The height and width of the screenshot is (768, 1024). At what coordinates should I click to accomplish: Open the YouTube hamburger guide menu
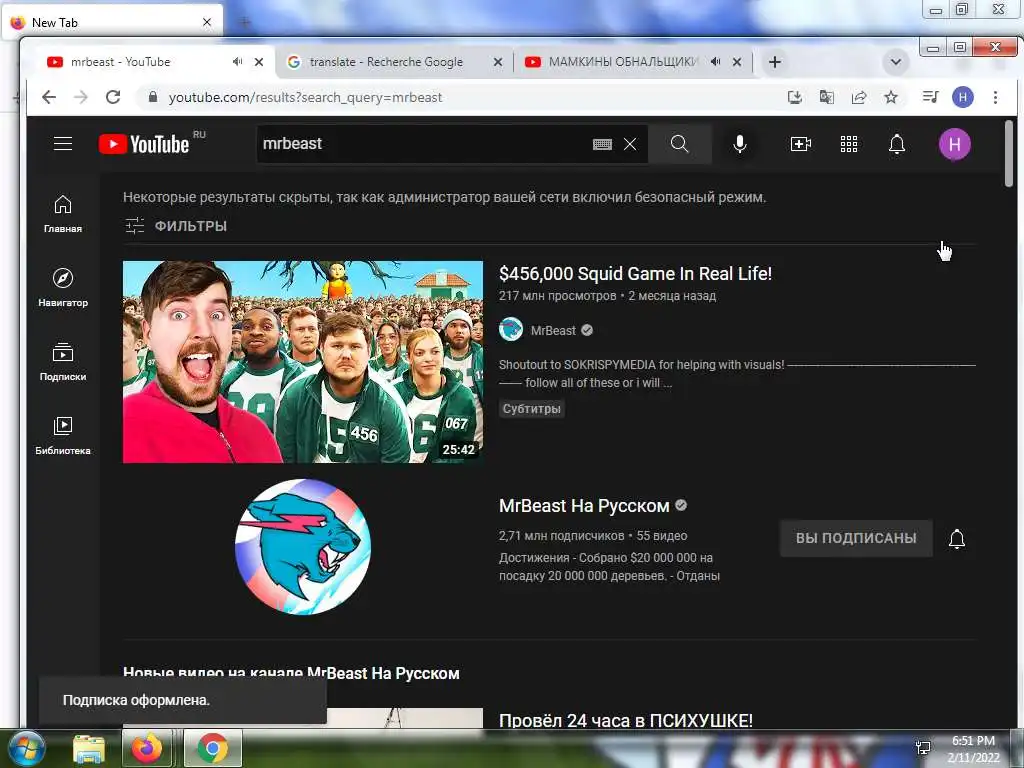coord(63,144)
